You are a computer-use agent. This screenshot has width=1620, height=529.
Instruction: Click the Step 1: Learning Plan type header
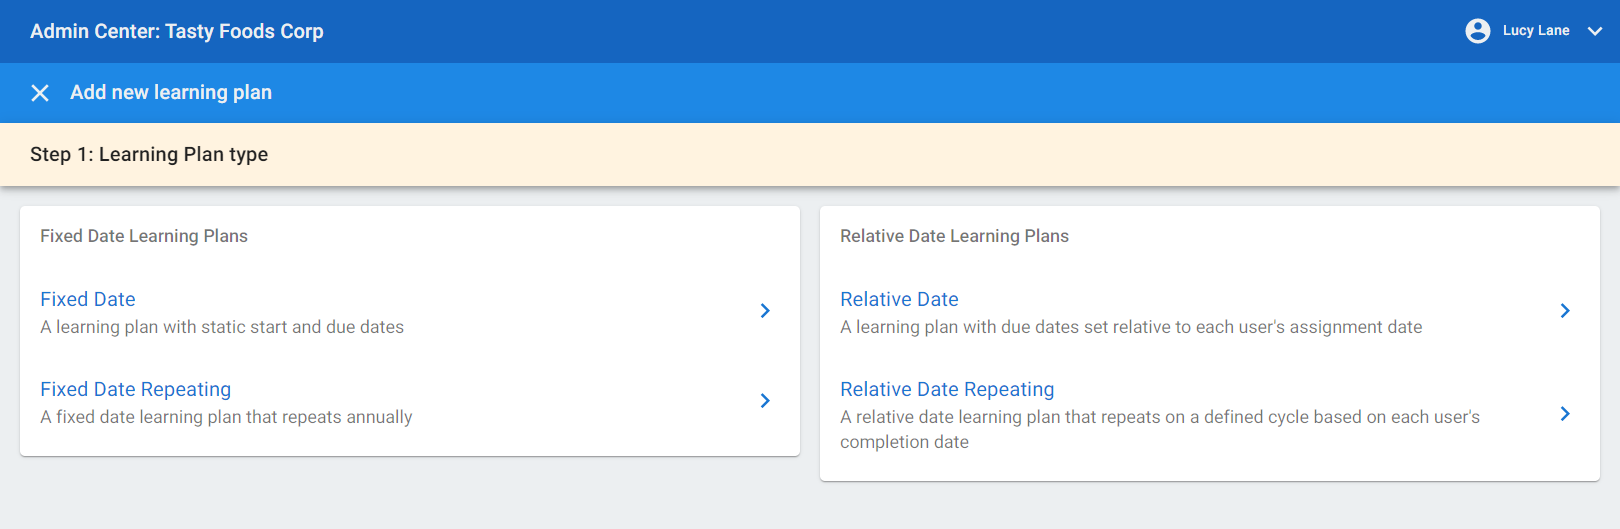tap(149, 154)
